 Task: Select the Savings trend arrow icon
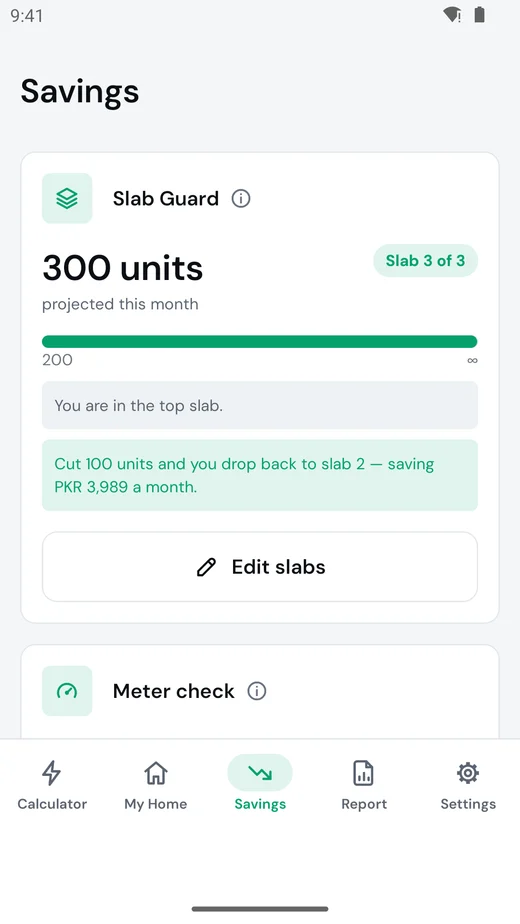coord(260,773)
